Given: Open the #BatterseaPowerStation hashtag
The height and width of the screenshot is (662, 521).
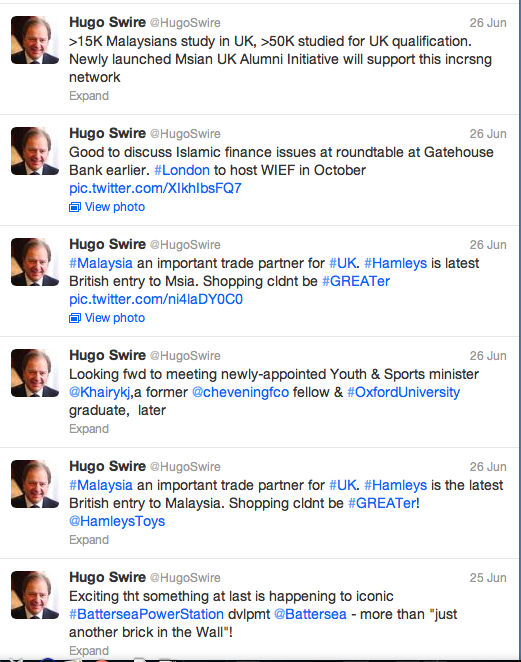Looking at the screenshot, I should (x=147, y=614).
